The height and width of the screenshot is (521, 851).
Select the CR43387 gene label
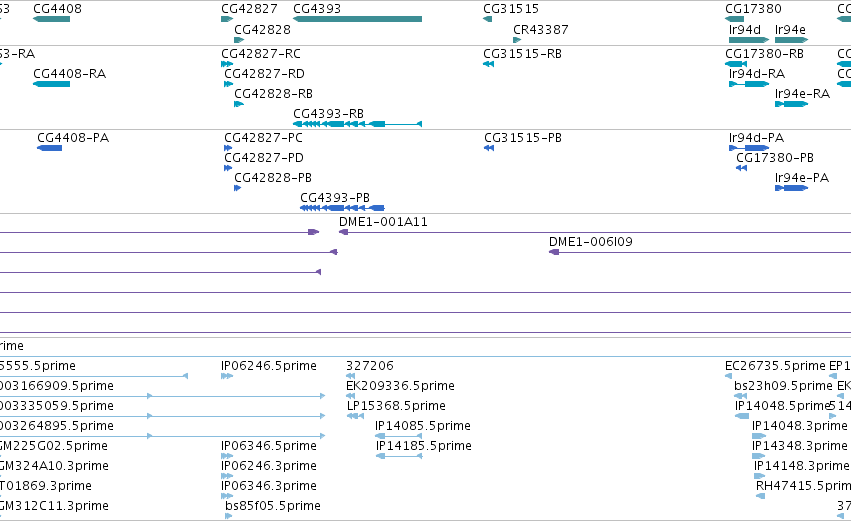tap(541, 29)
